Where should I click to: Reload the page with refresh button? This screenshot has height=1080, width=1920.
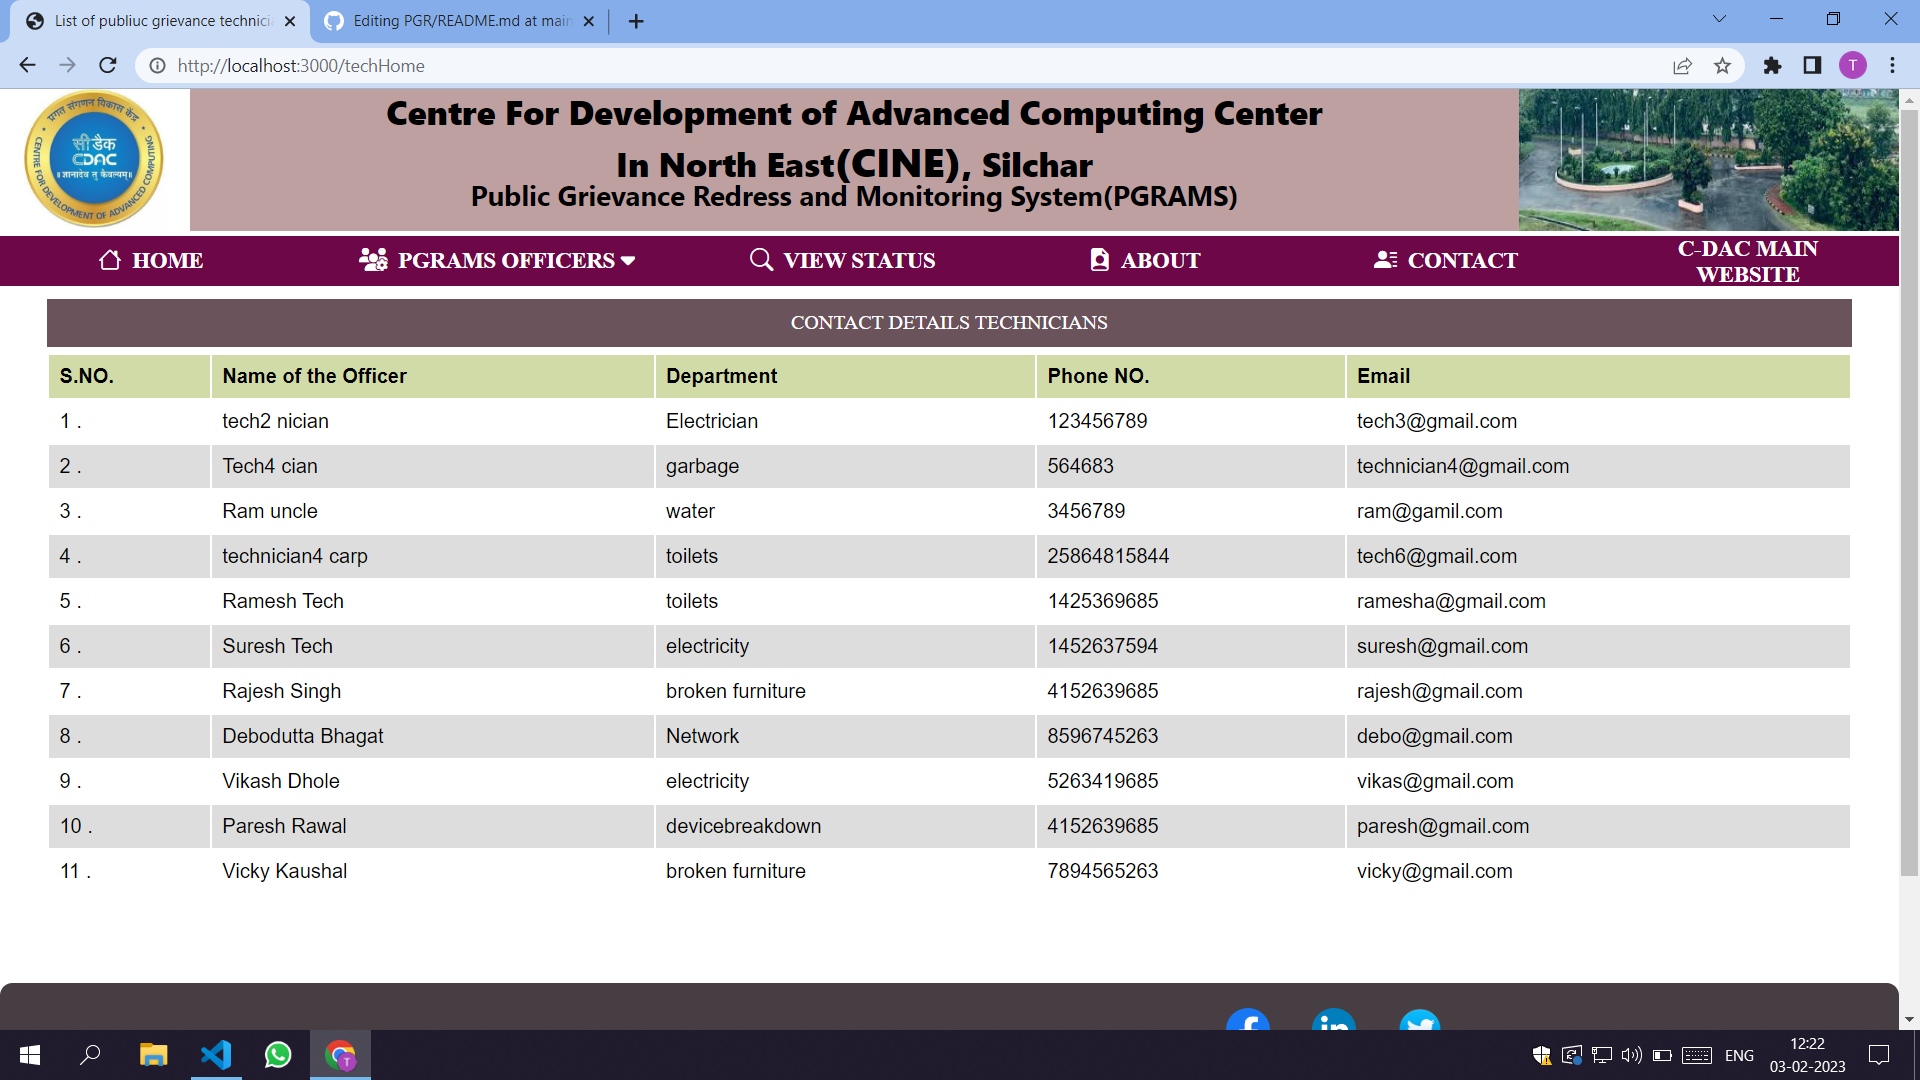pyautogui.click(x=108, y=66)
